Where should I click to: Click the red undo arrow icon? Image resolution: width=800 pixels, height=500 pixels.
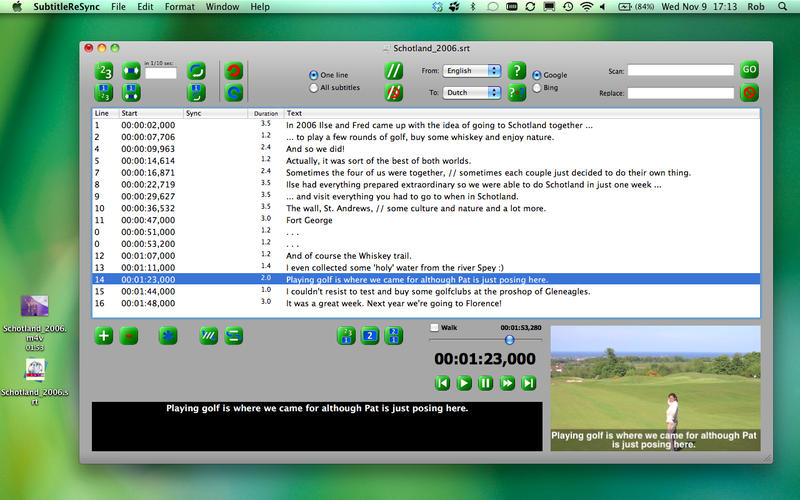233,71
